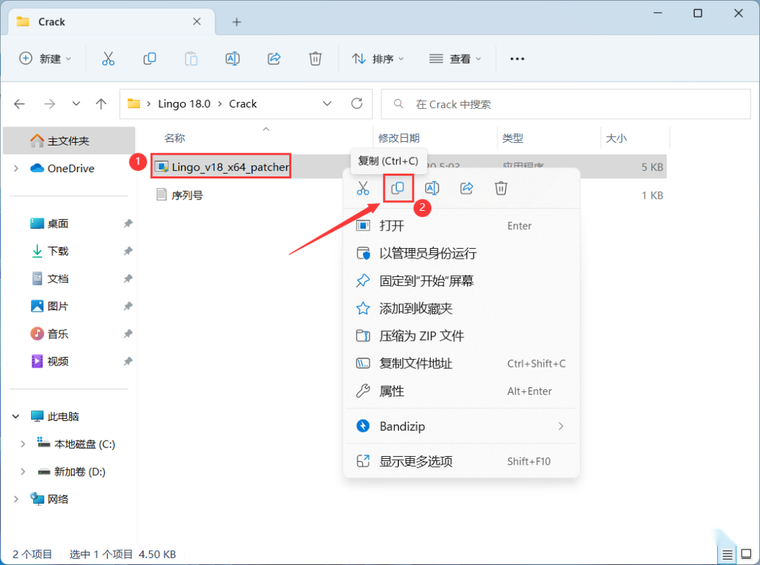Click the Rename icon in context menu
760x565 pixels.
[432, 188]
